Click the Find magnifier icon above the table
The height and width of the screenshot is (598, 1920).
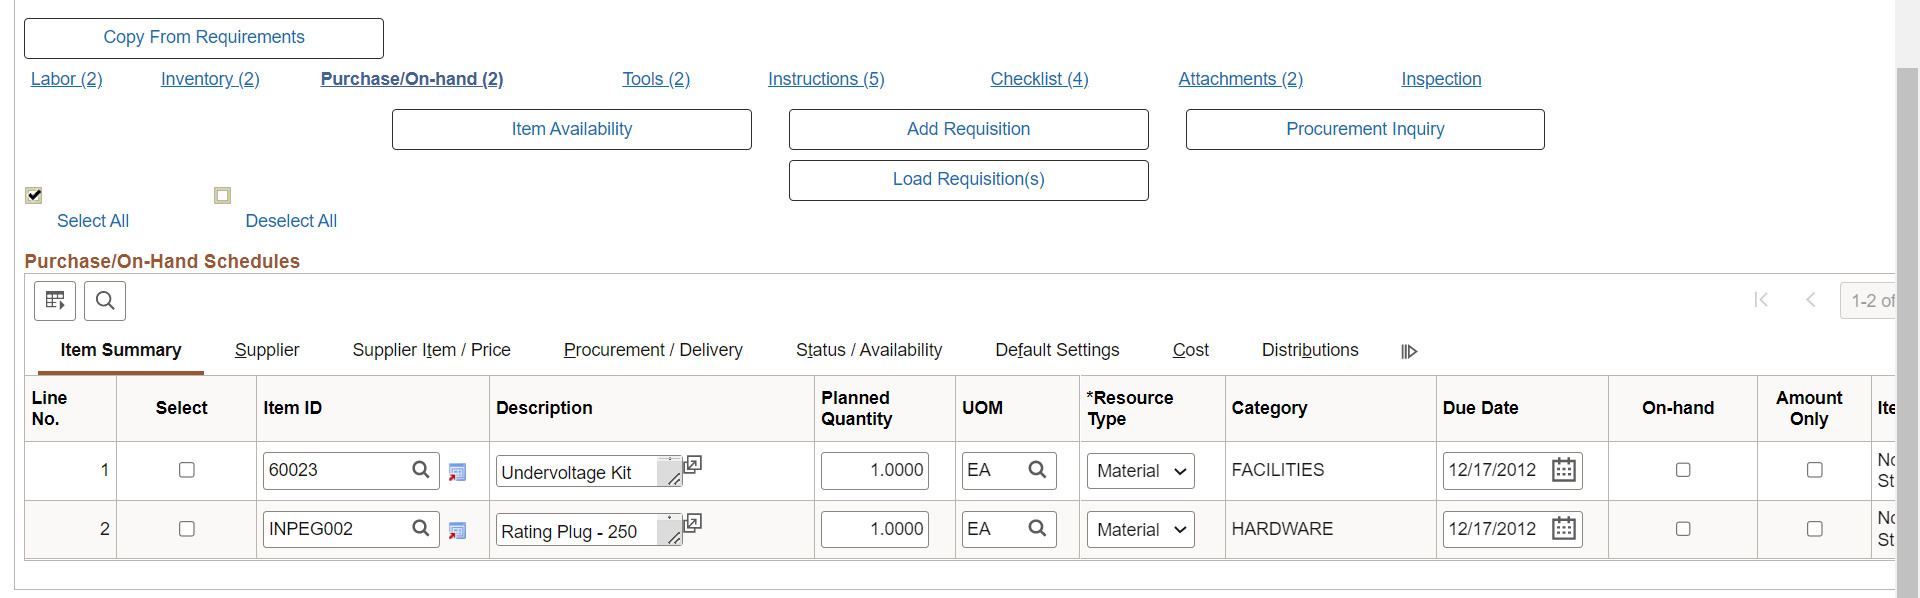click(105, 301)
